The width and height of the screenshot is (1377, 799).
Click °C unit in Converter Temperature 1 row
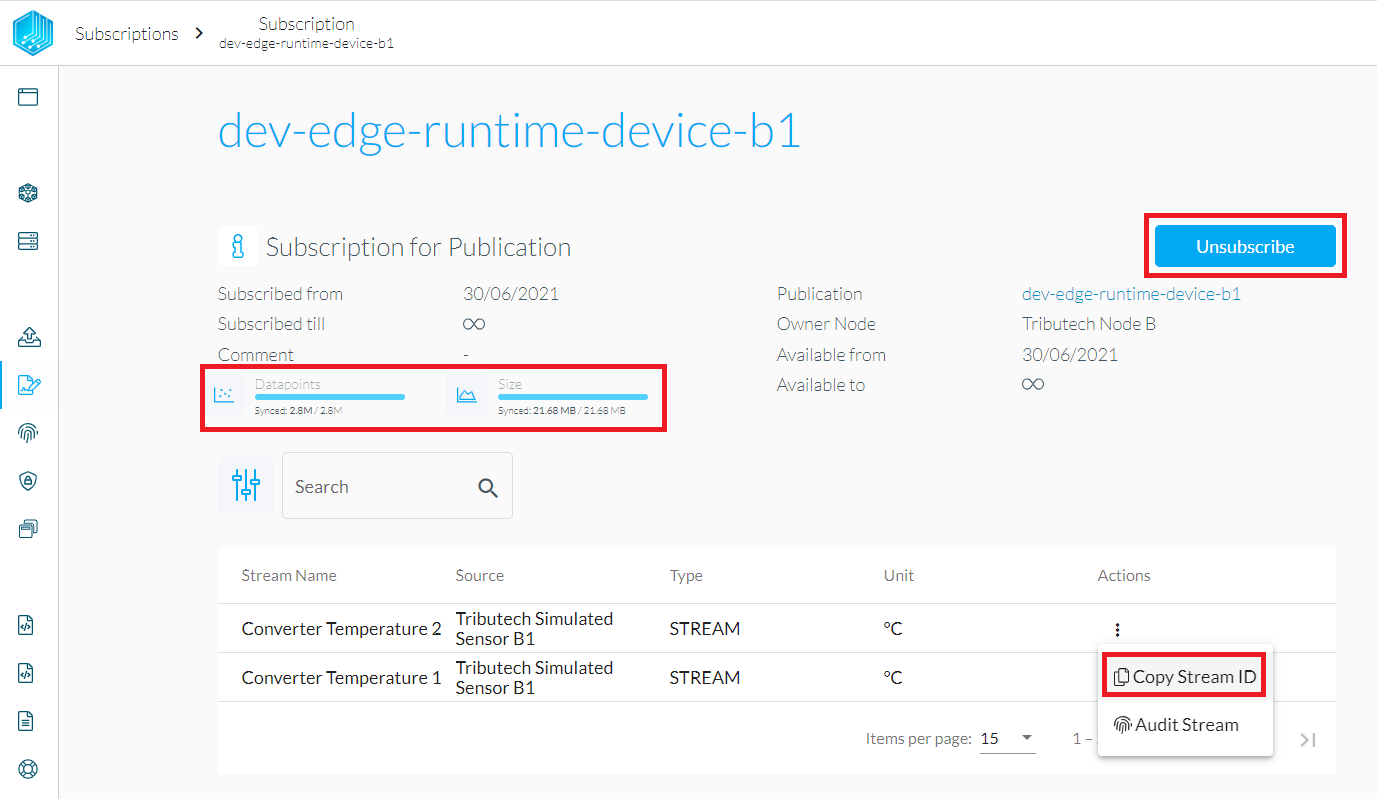893,677
